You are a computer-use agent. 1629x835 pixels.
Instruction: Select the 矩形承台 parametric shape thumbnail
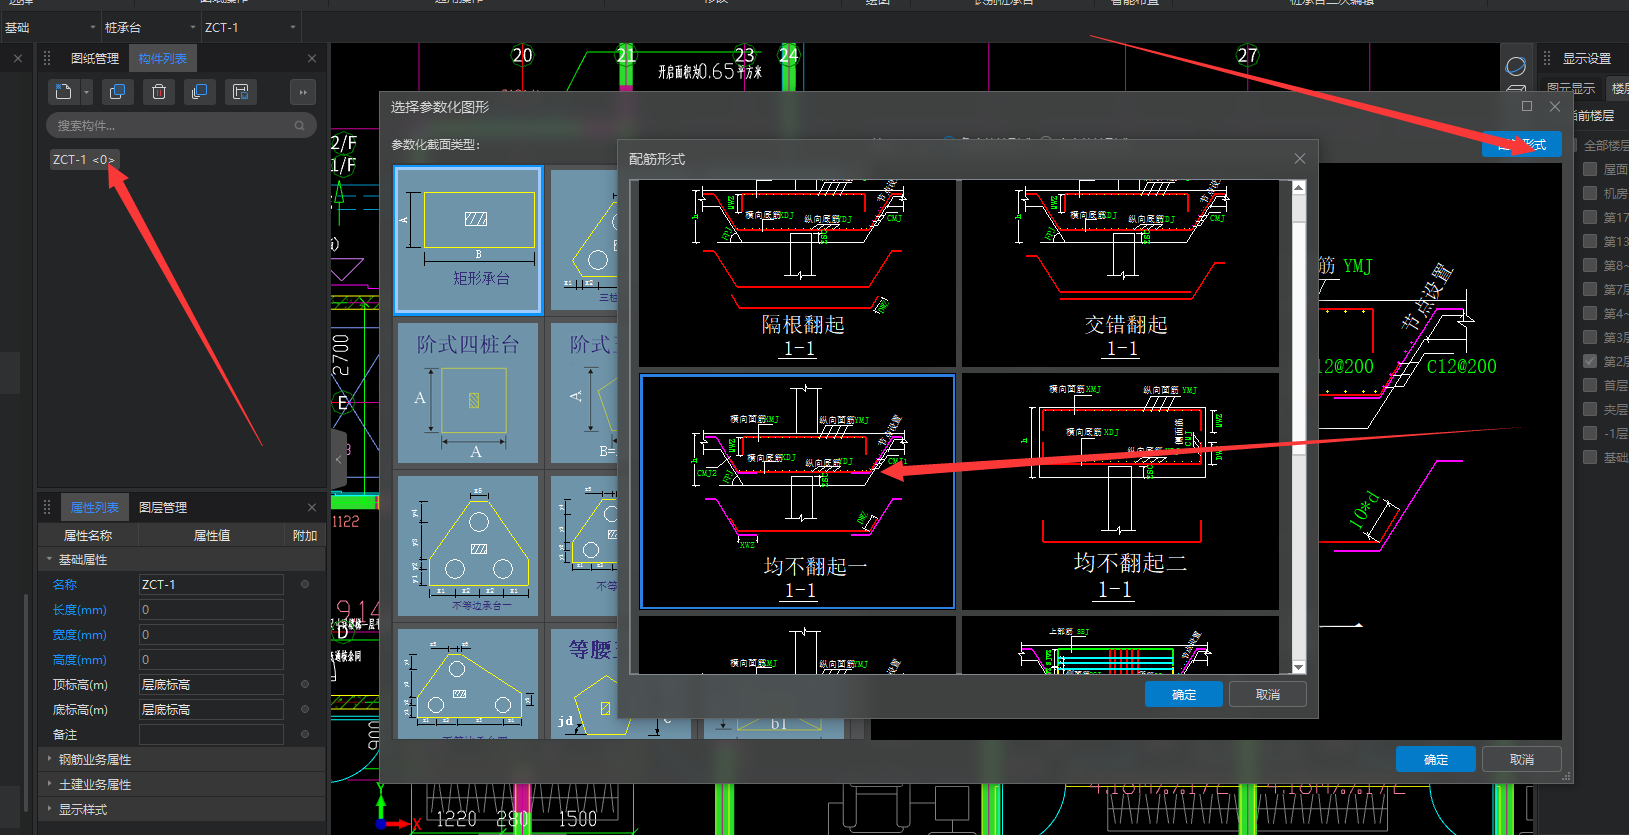(468, 240)
